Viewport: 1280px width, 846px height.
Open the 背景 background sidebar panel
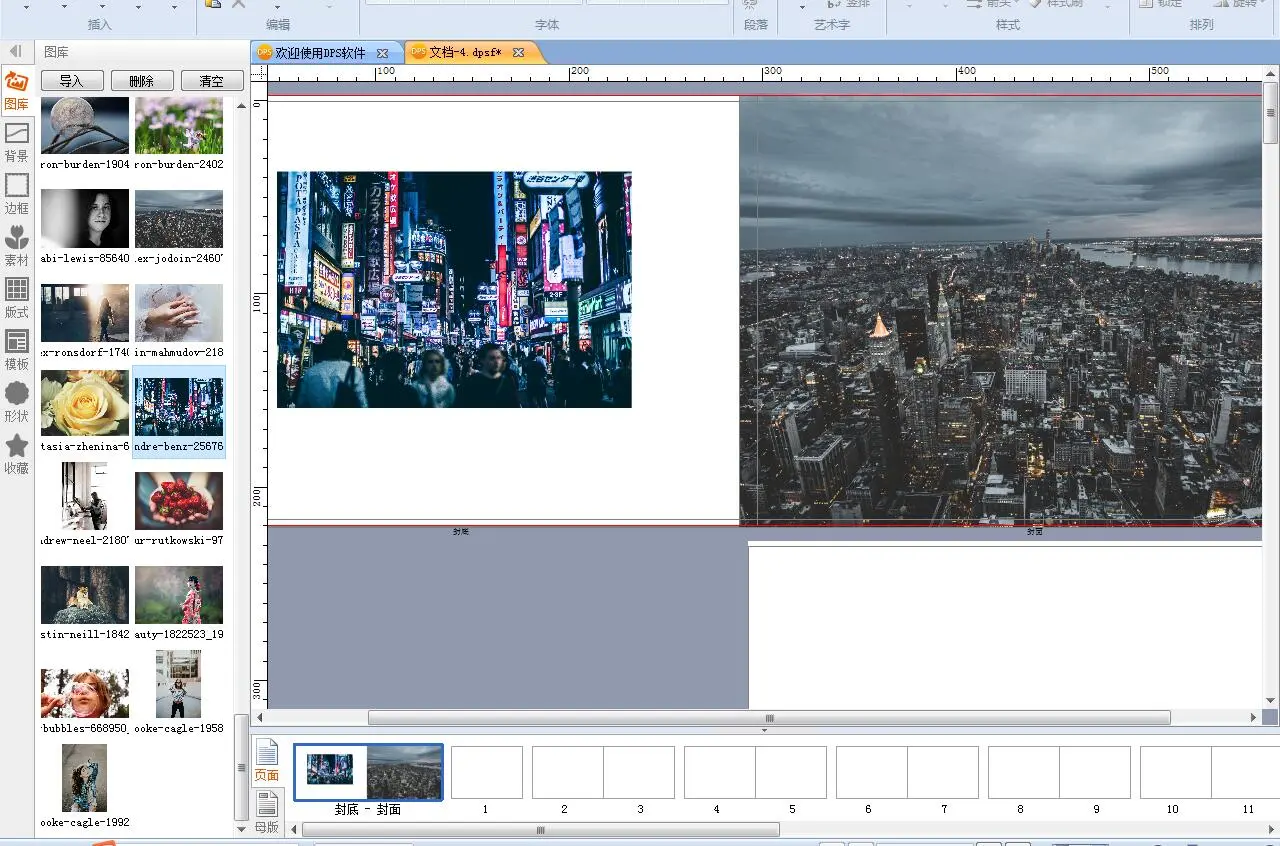tap(16, 142)
